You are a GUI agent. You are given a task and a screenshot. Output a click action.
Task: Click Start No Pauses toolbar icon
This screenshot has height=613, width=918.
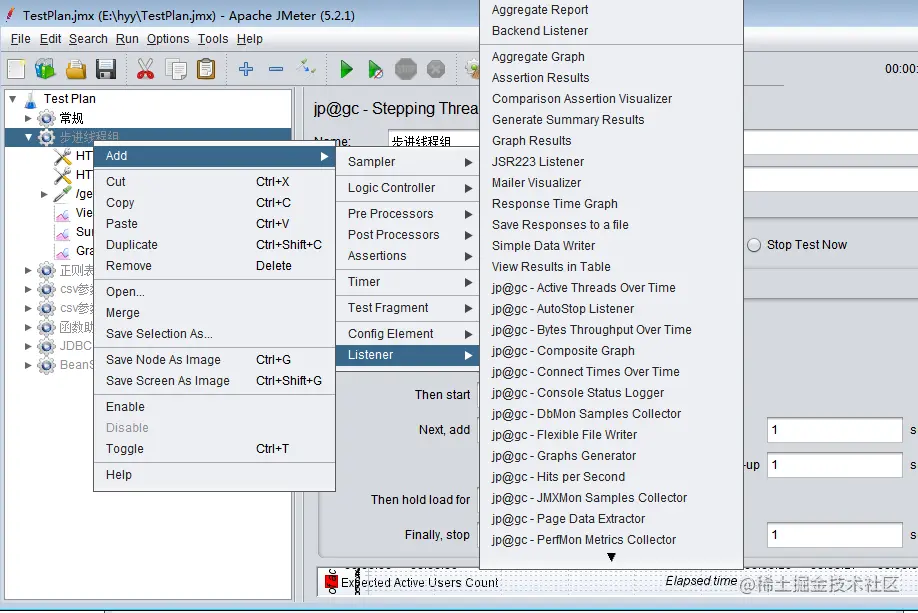pos(375,69)
